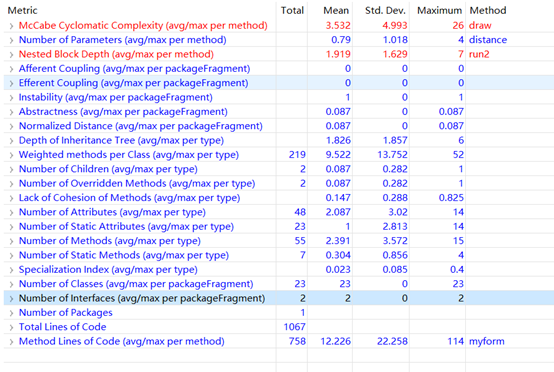Expand Number of Static Methods row
Viewport: 554px width, 372px height.
point(11,256)
